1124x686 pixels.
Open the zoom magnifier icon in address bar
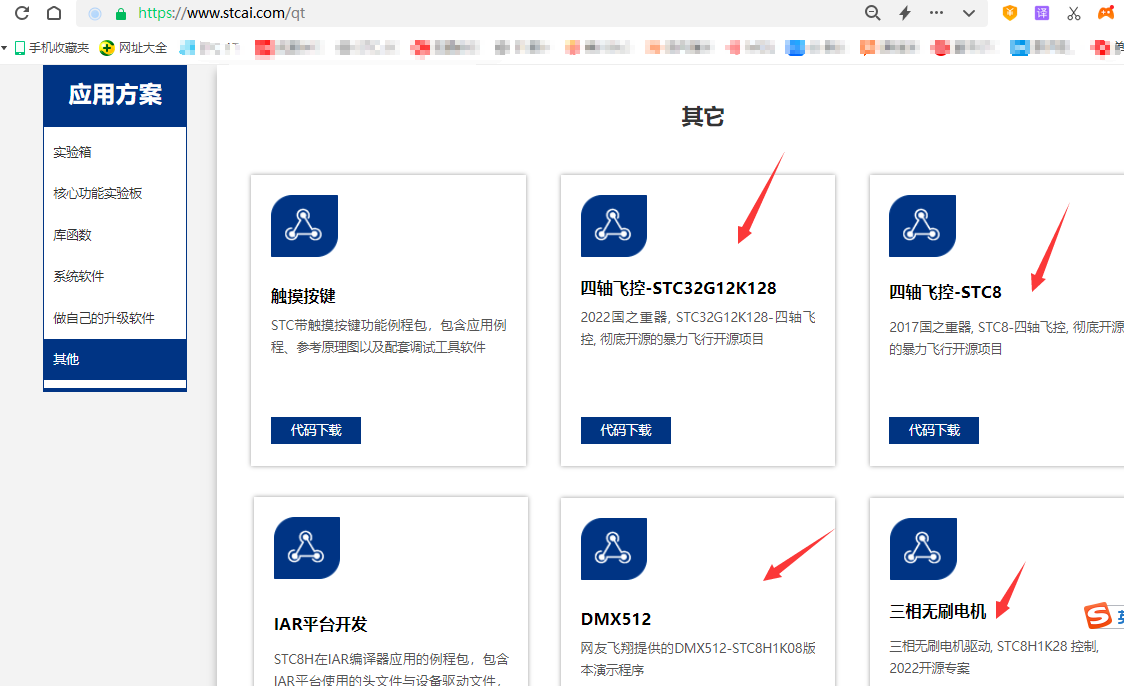coord(872,13)
